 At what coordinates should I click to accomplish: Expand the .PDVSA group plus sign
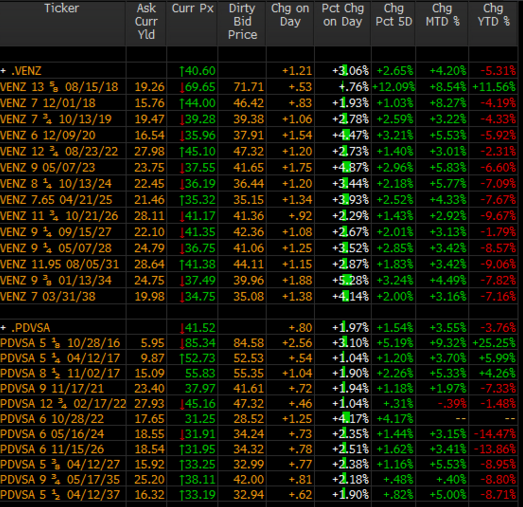3,328
